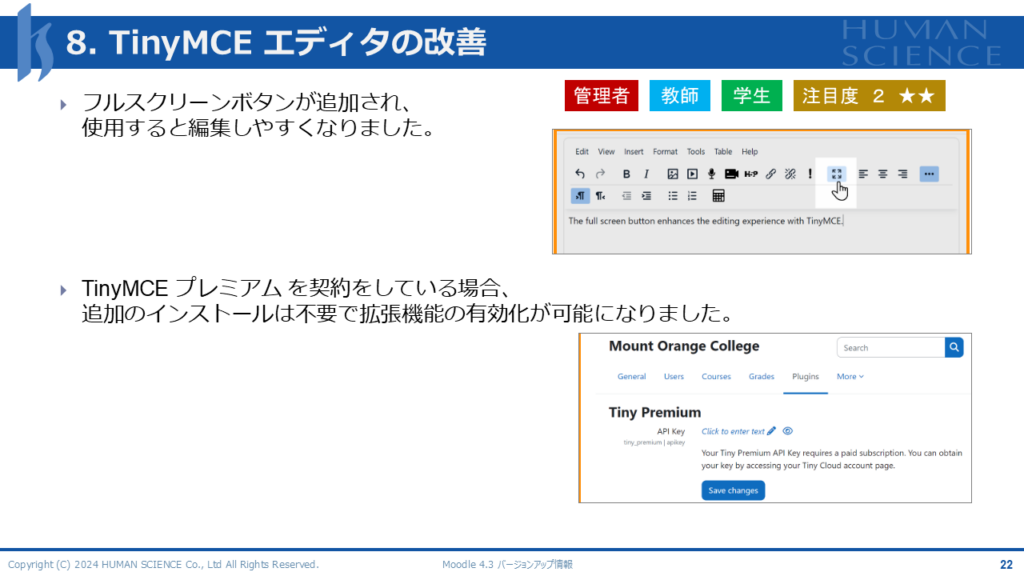1024x576 pixels.
Task: Switch to the Users admin tab
Action: [674, 377]
